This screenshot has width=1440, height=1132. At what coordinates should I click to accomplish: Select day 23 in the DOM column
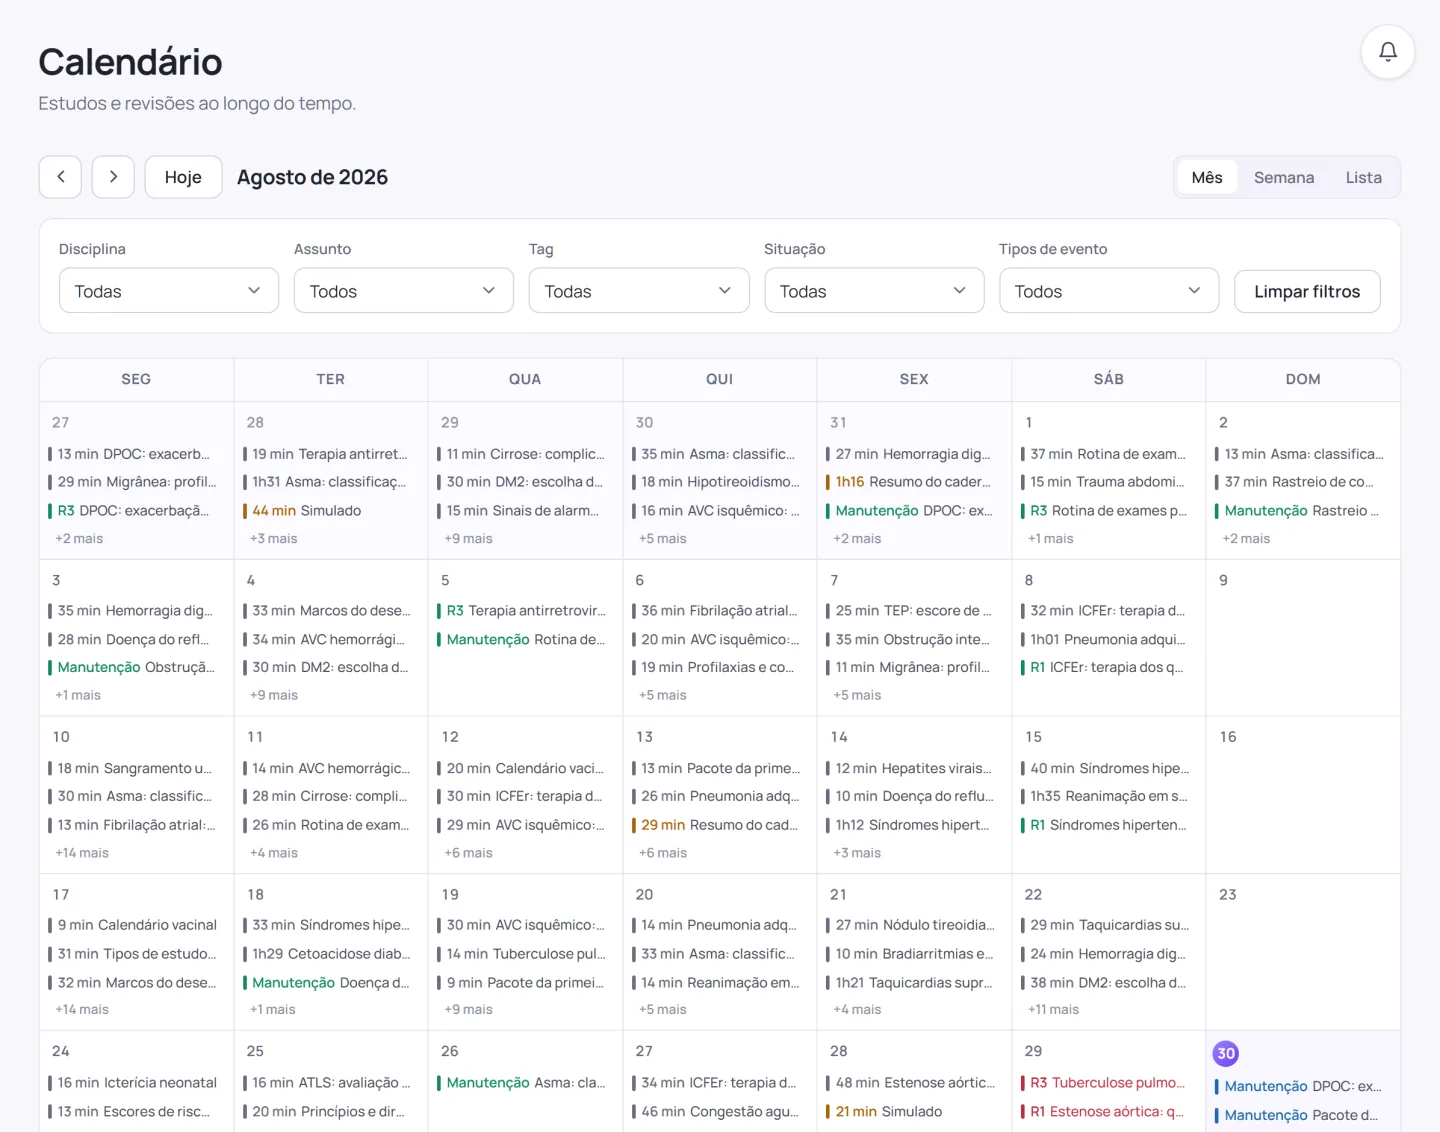pos(1228,894)
